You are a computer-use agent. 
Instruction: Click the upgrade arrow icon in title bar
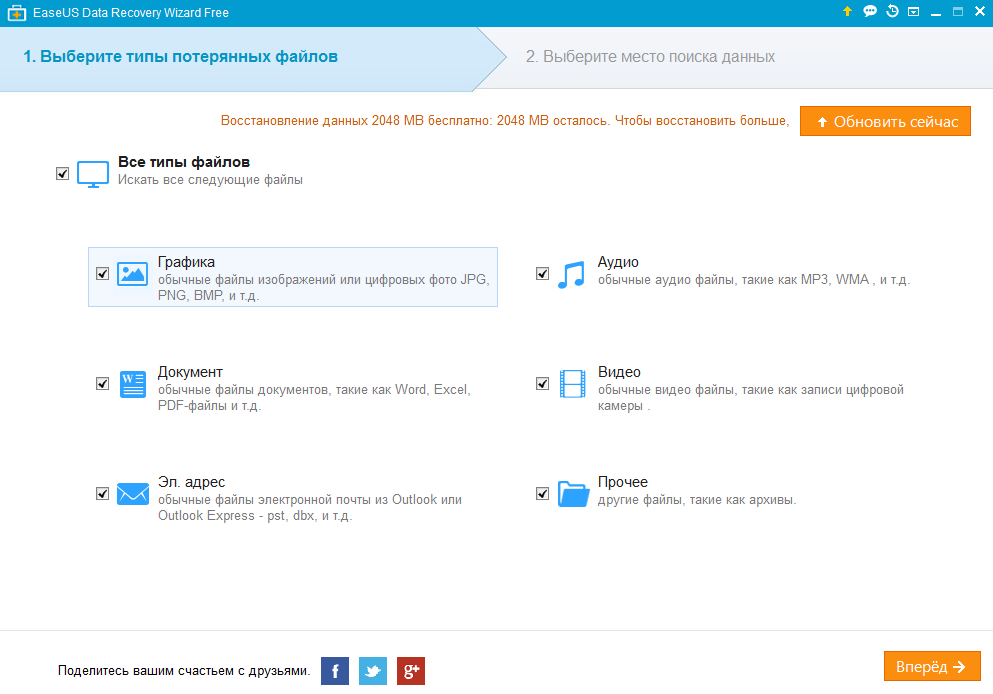pyautogui.click(x=847, y=11)
